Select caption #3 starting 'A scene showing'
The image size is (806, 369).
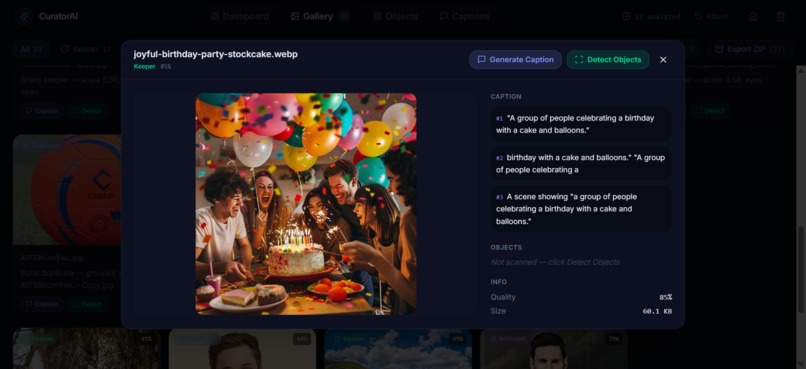tap(581, 209)
